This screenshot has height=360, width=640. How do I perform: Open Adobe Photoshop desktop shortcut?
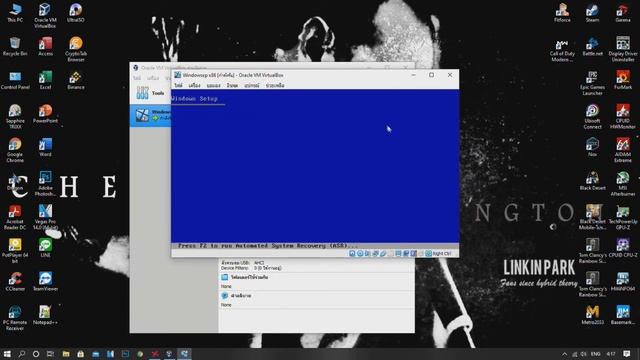pyautogui.click(x=45, y=184)
